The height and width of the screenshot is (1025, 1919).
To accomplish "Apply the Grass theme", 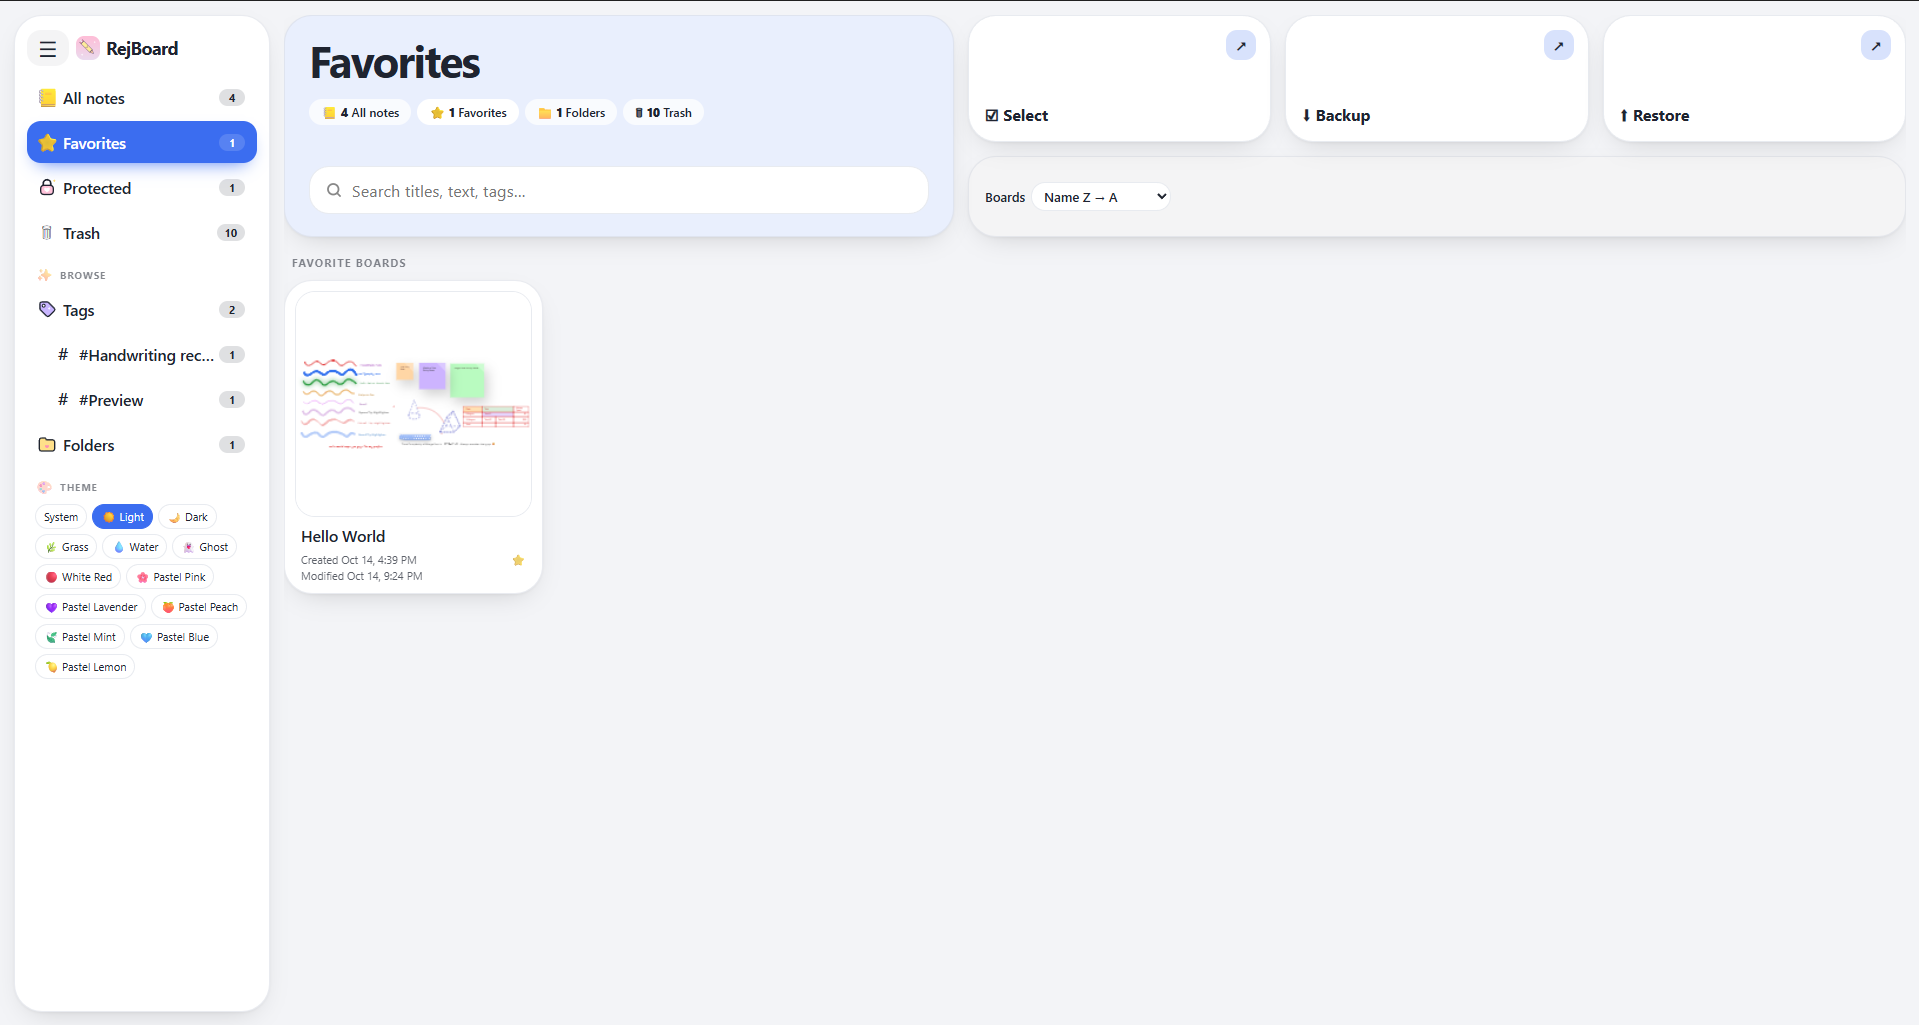I will [x=66, y=547].
